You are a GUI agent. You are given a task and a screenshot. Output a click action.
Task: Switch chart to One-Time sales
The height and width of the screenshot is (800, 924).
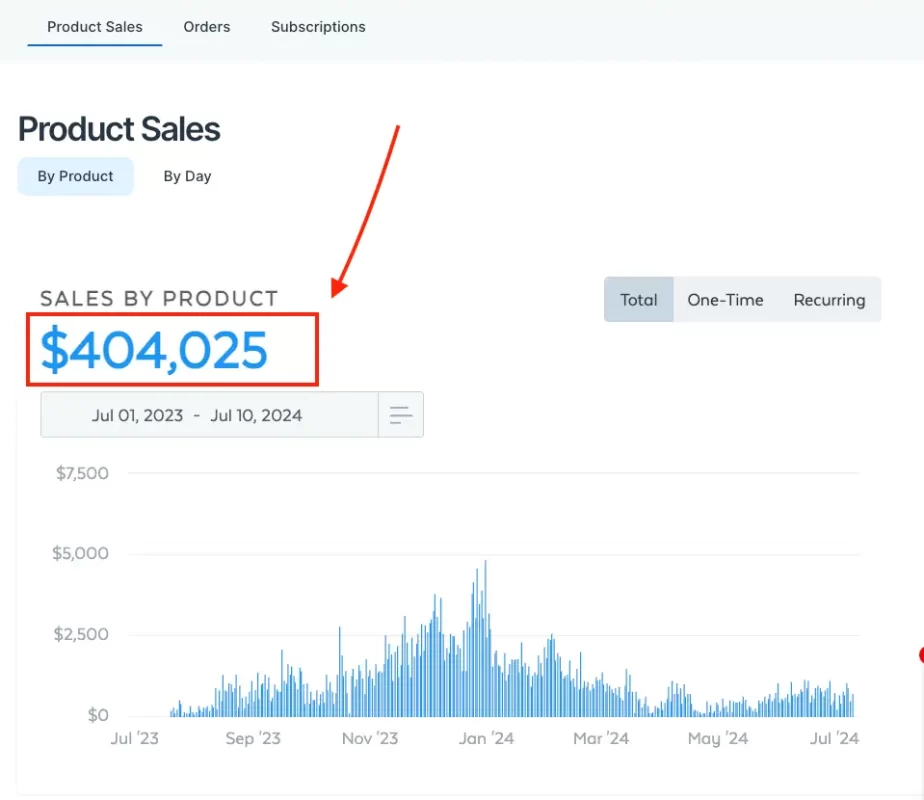pos(725,300)
